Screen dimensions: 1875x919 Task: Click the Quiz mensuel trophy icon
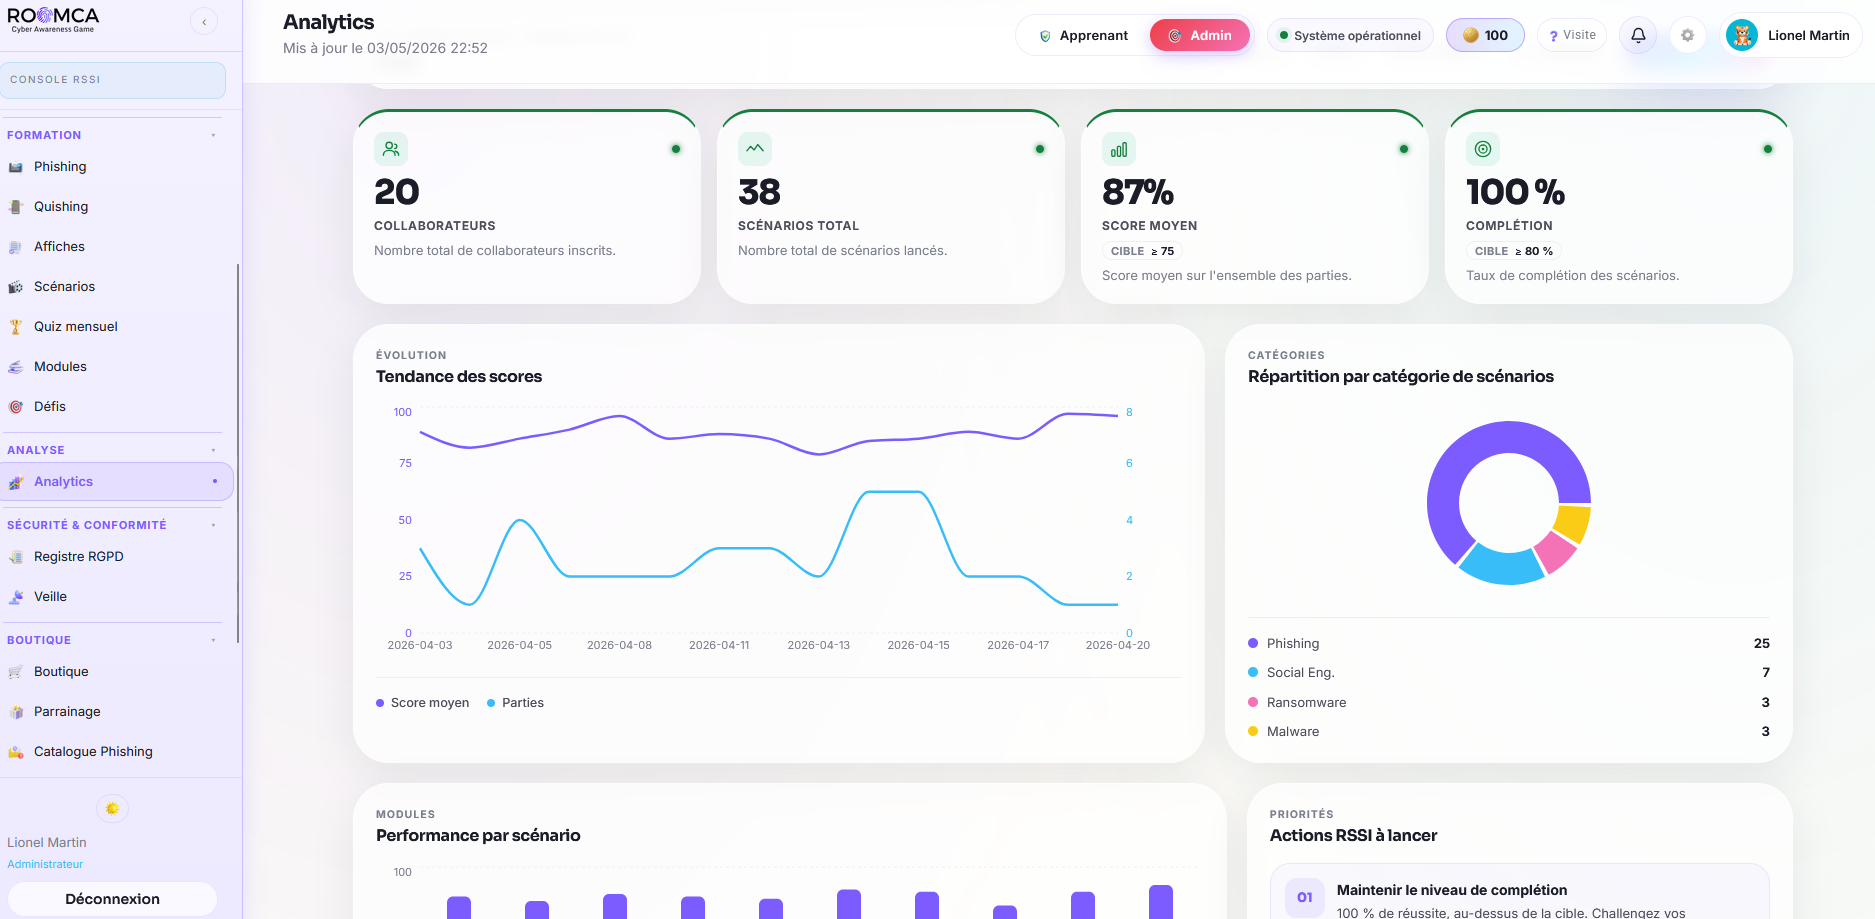coord(16,327)
